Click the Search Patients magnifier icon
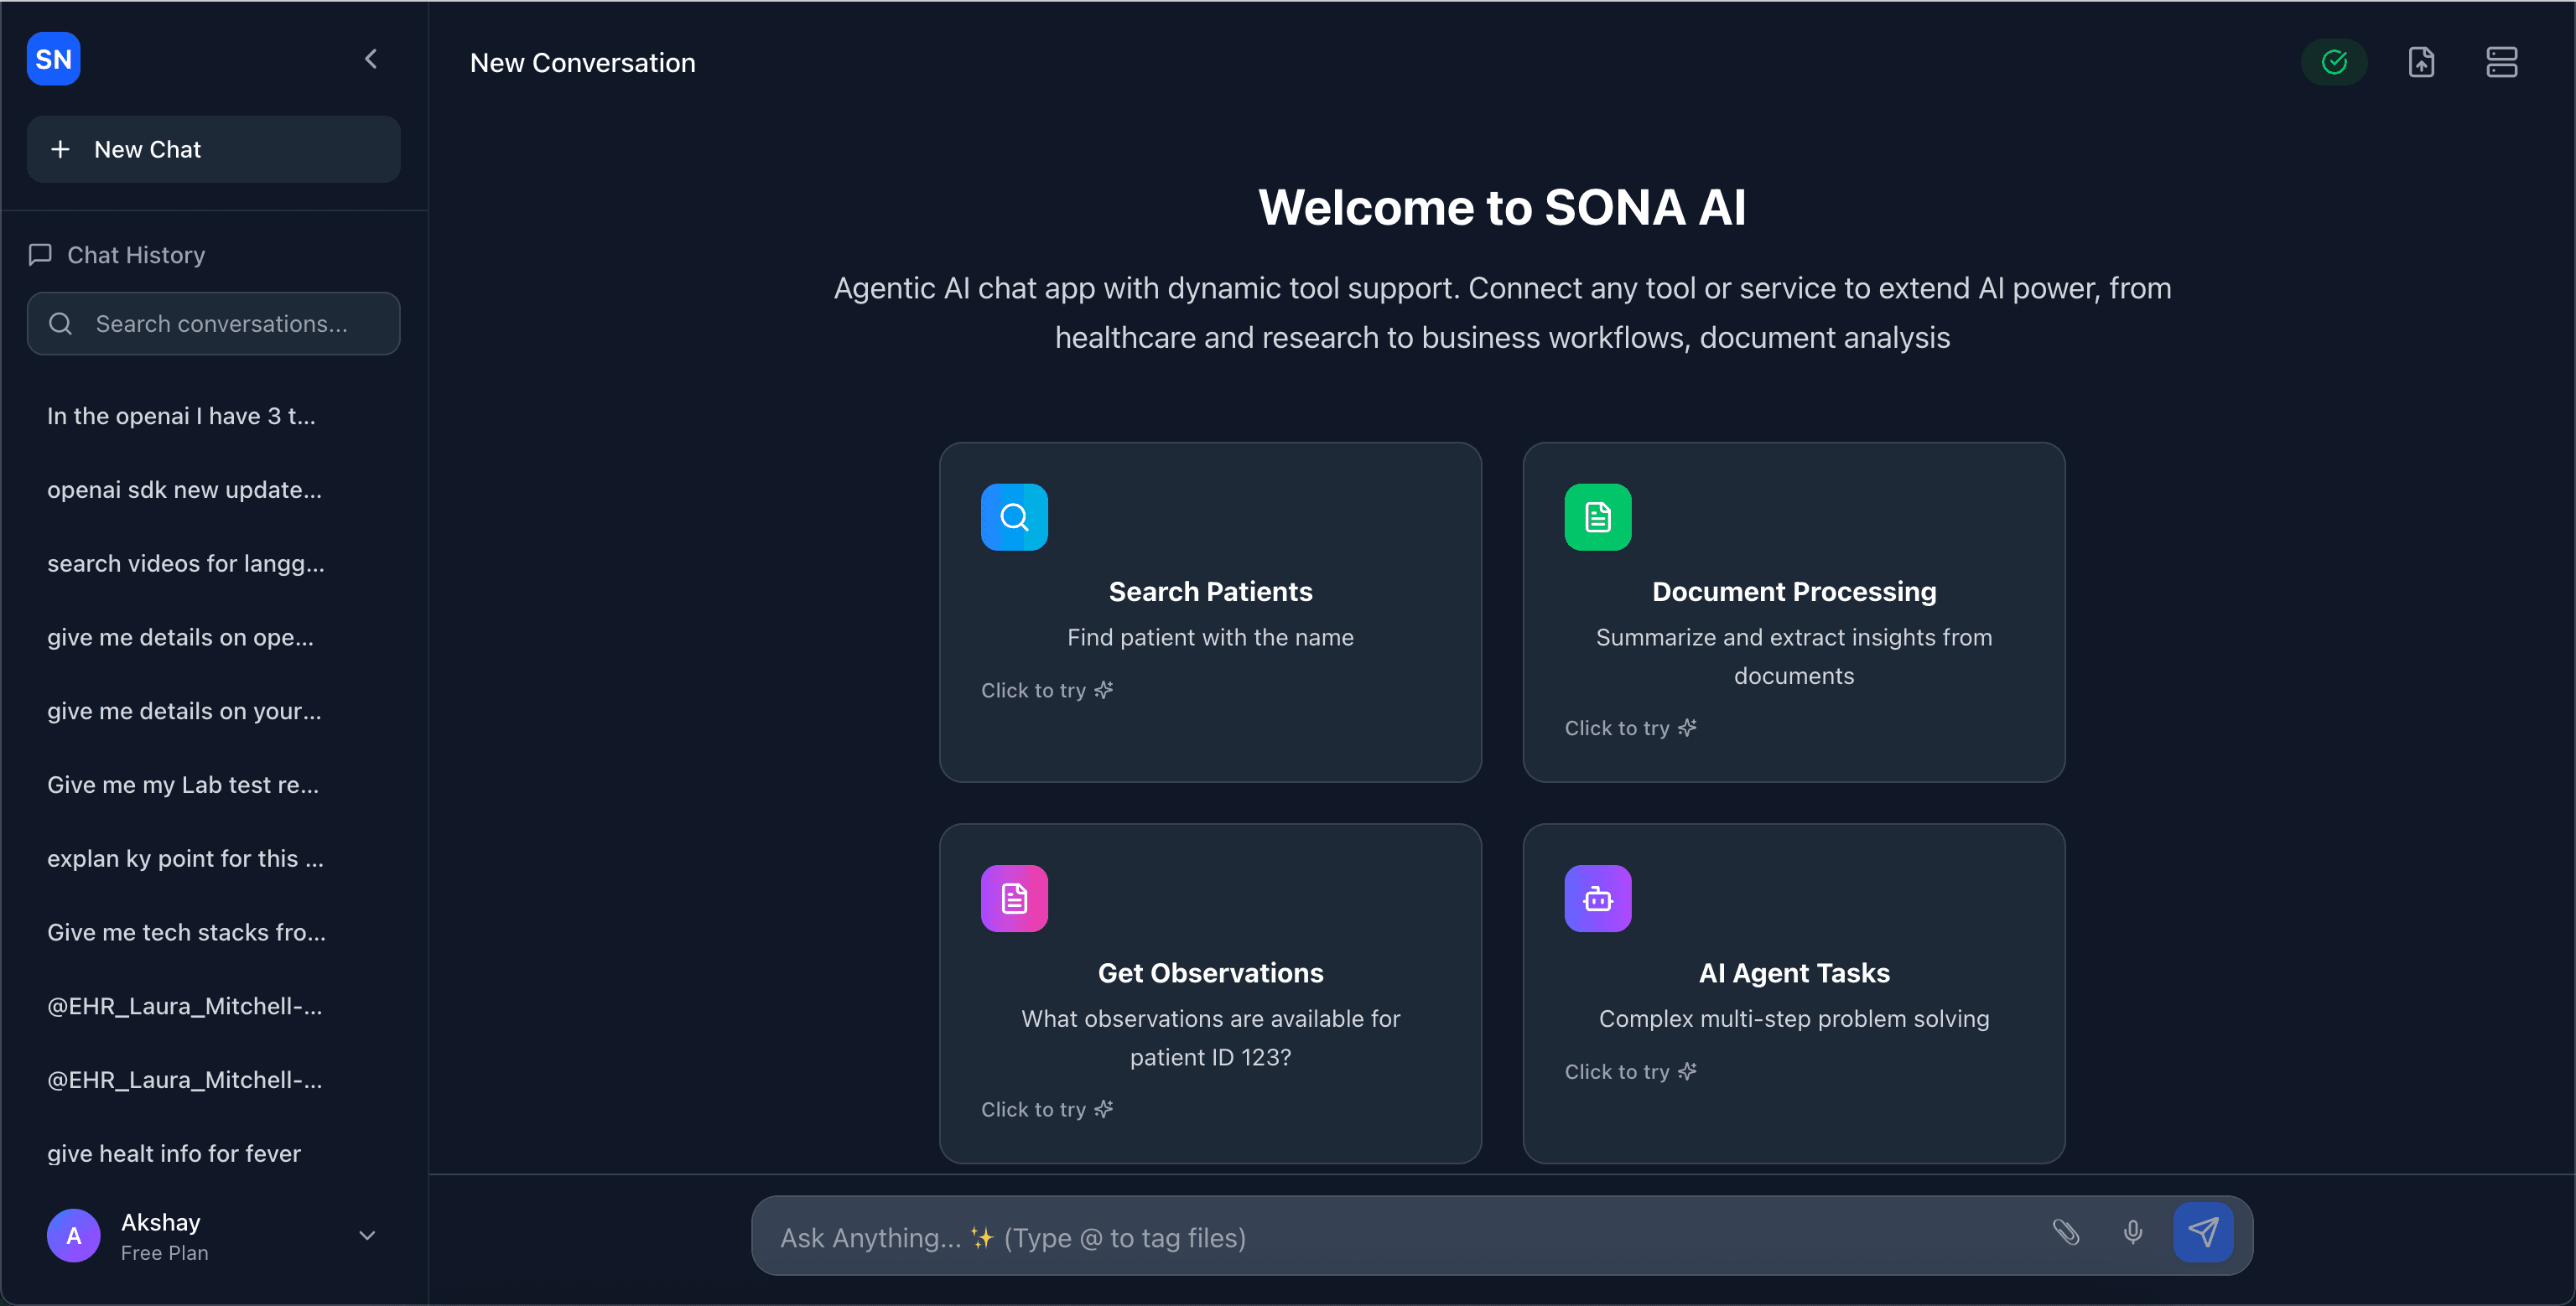The height and width of the screenshot is (1306, 2576). [x=1014, y=517]
